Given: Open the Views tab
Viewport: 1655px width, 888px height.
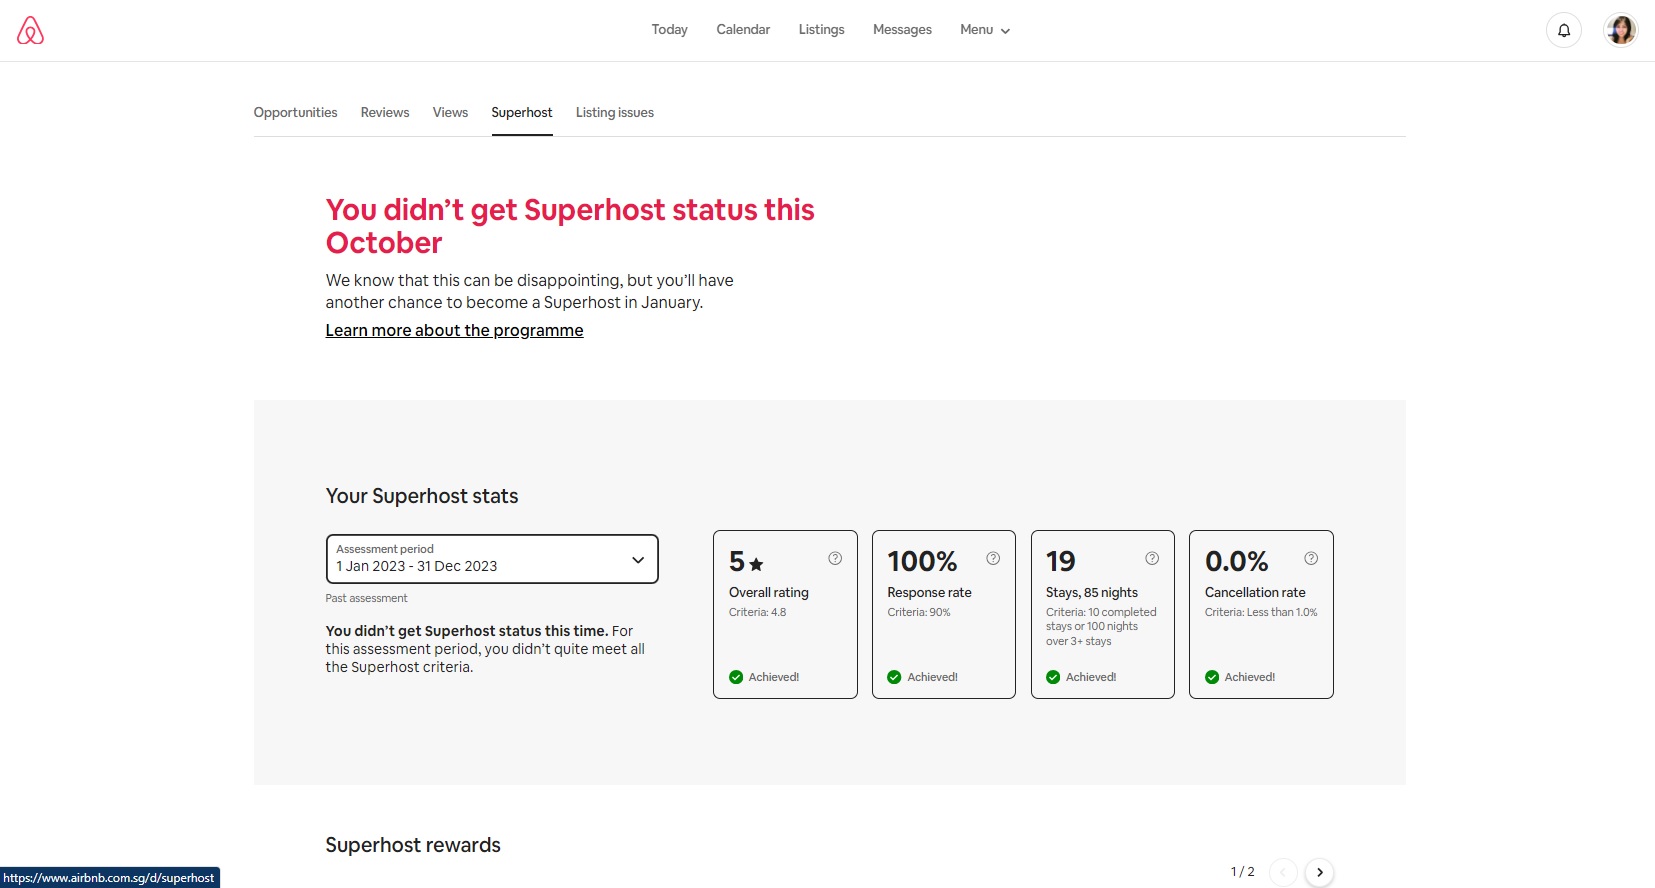Looking at the screenshot, I should tap(450, 113).
